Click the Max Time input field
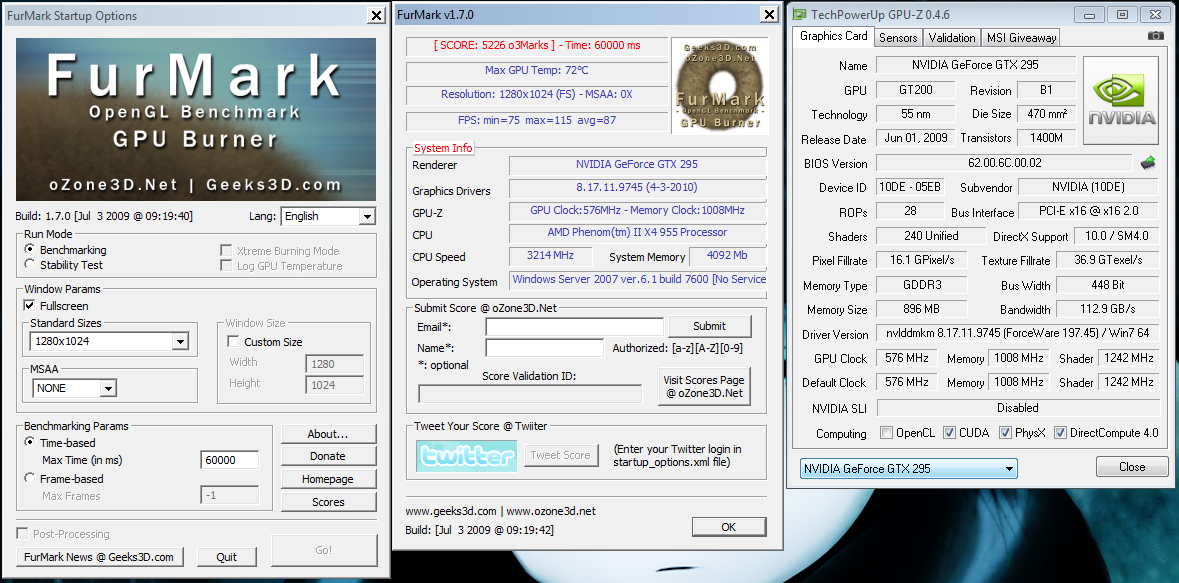Viewport: 1179px width, 583px height. coord(229,460)
